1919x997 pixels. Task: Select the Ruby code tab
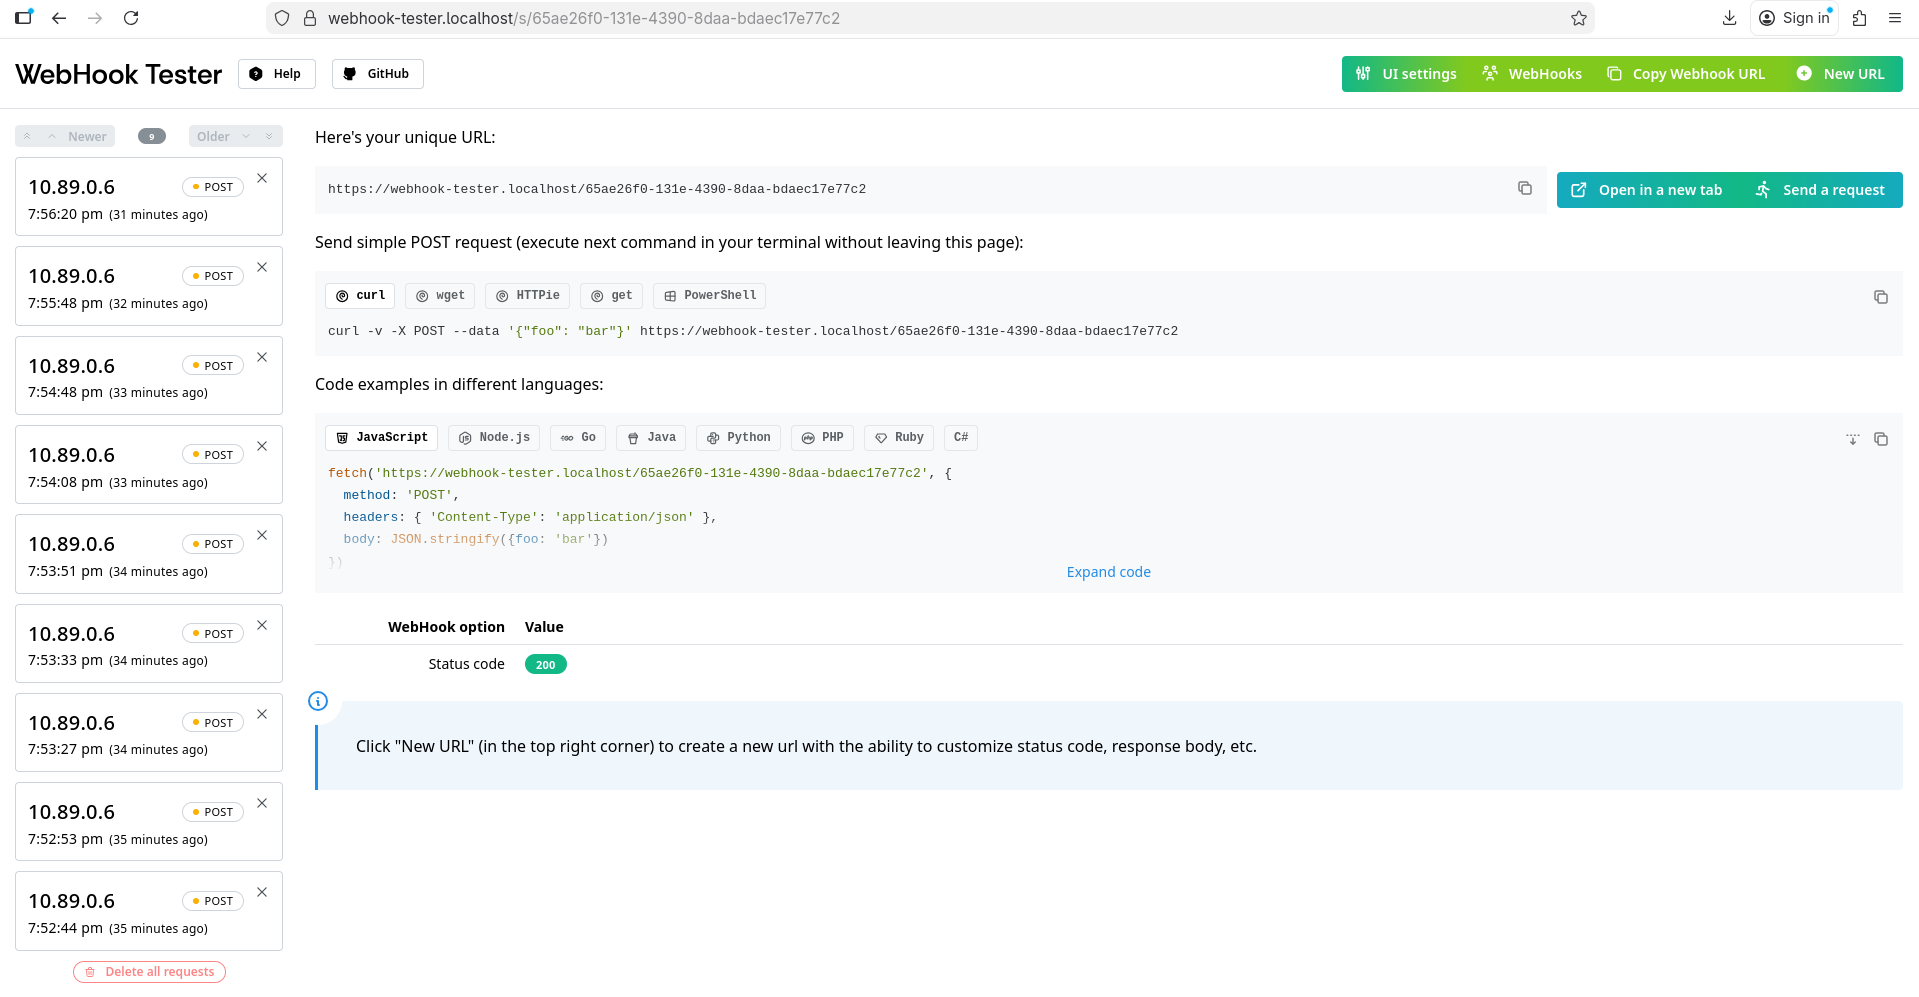tap(899, 438)
